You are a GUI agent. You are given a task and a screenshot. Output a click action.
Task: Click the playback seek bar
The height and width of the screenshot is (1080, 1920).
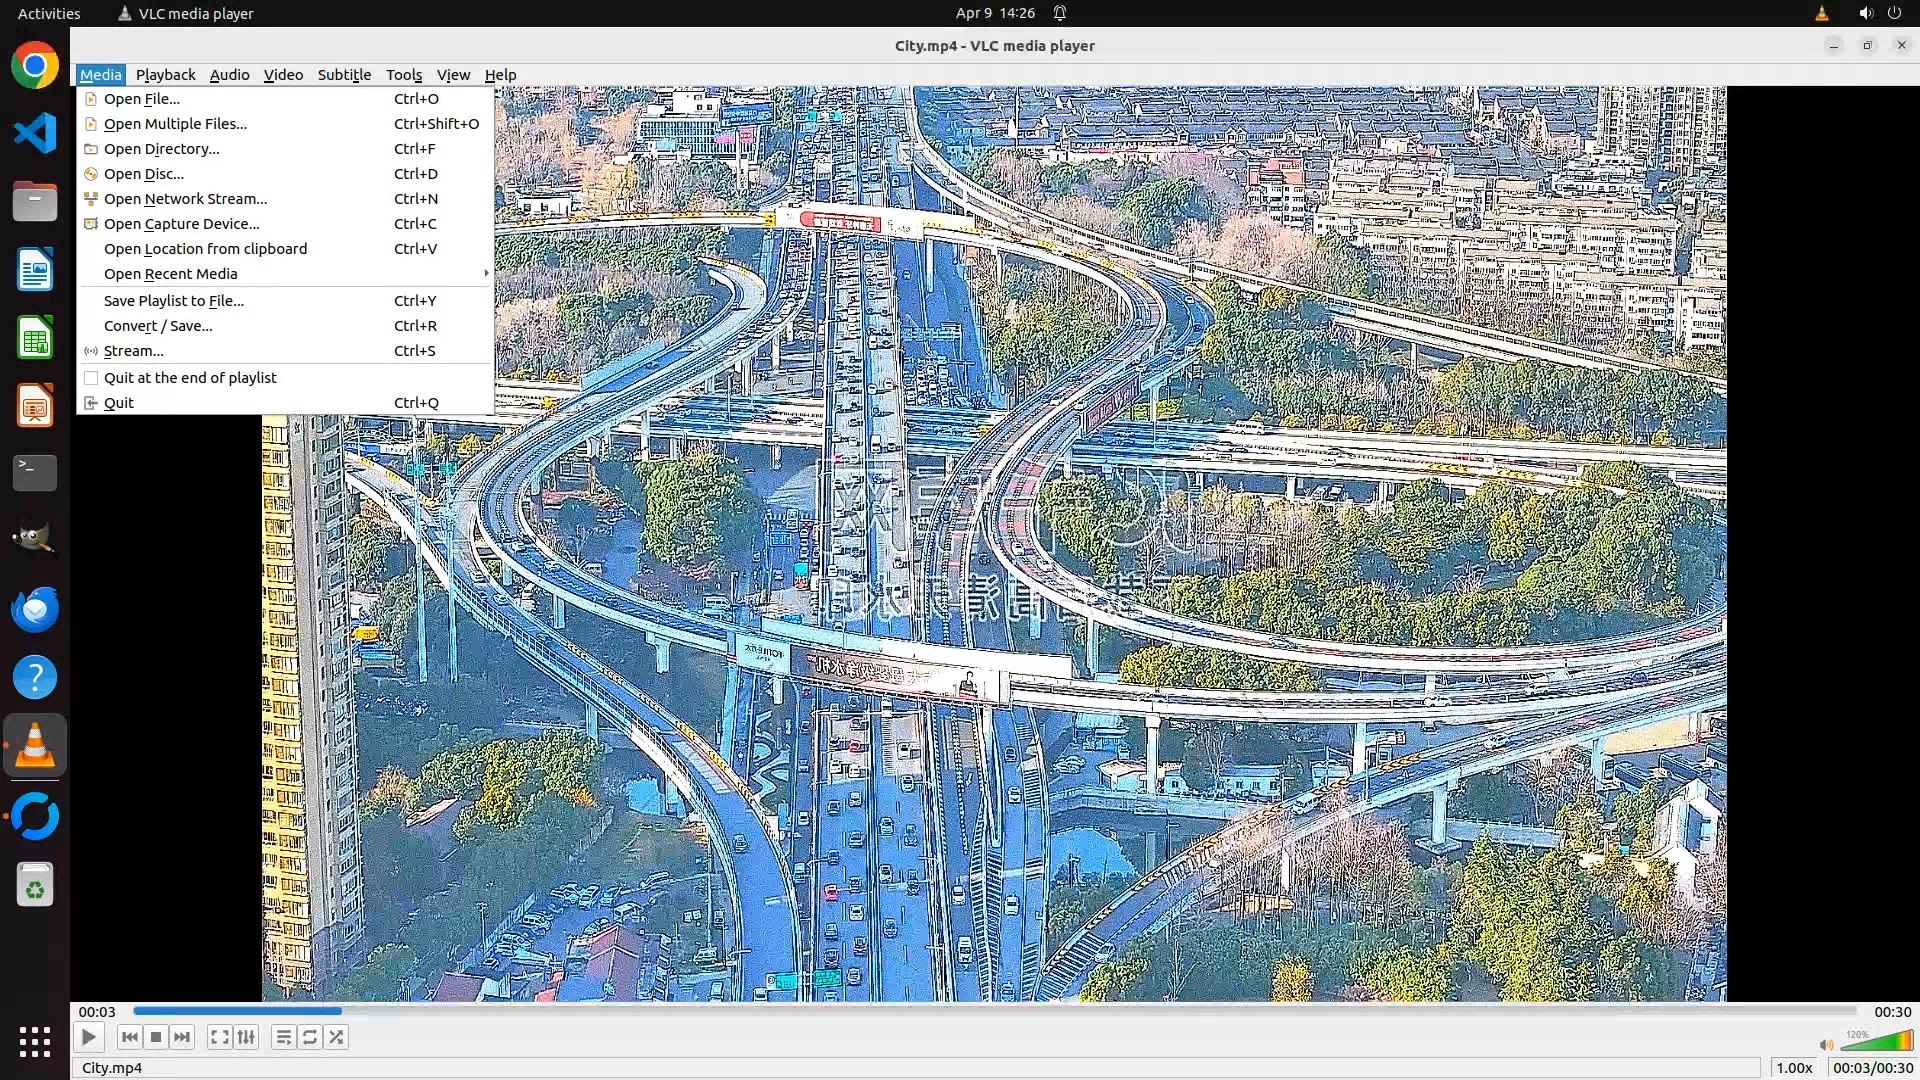coord(994,1011)
